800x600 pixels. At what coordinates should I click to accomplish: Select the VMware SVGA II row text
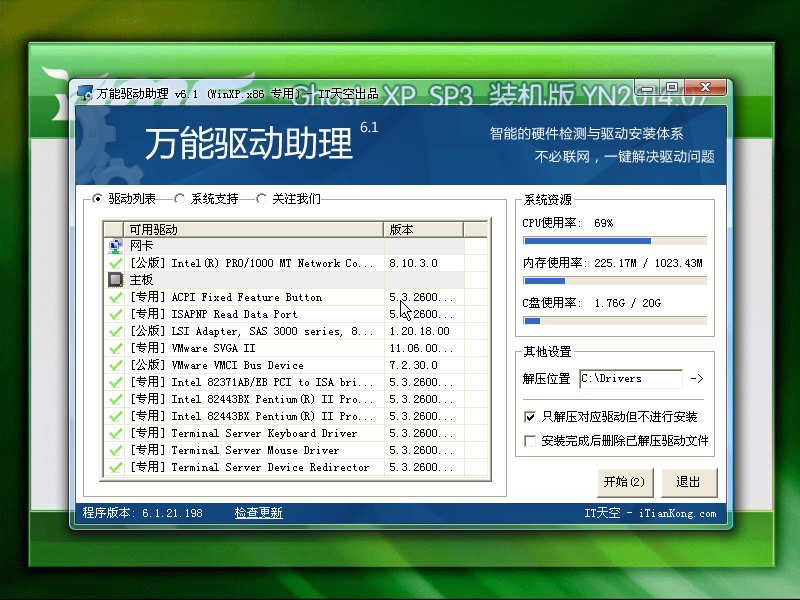pyautogui.click(x=192, y=348)
